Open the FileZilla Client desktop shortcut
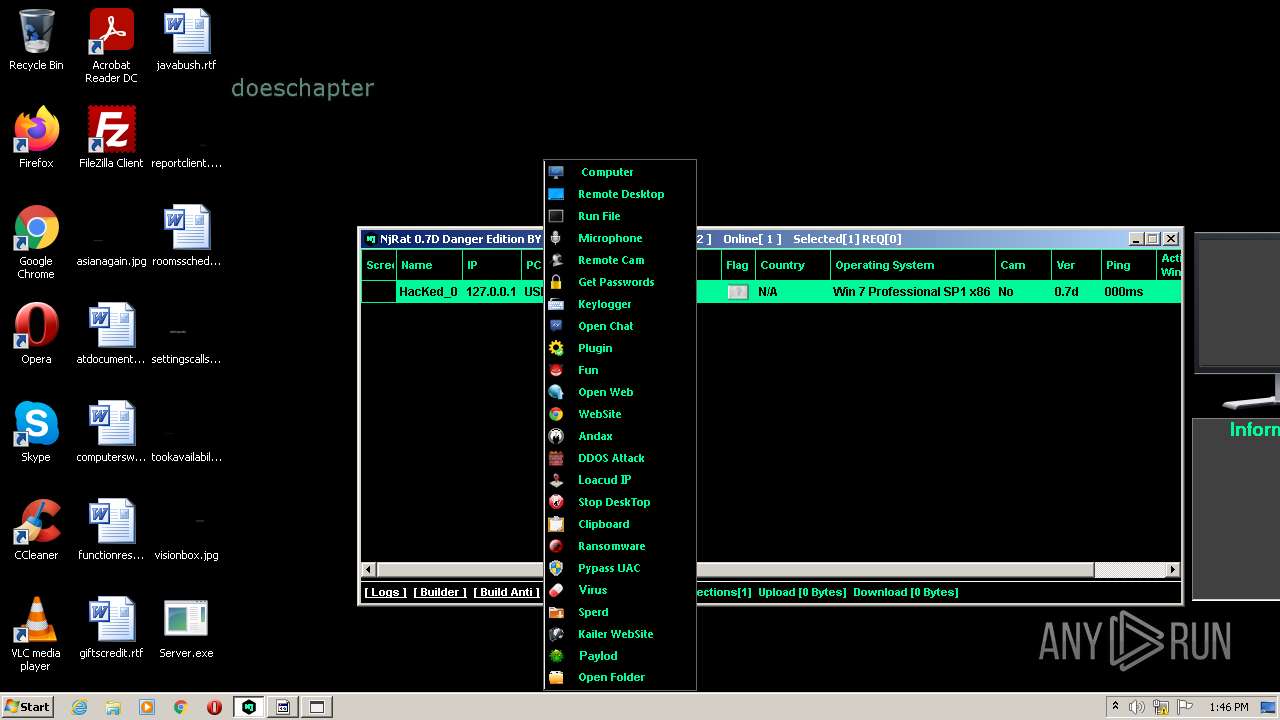 point(111,138)
